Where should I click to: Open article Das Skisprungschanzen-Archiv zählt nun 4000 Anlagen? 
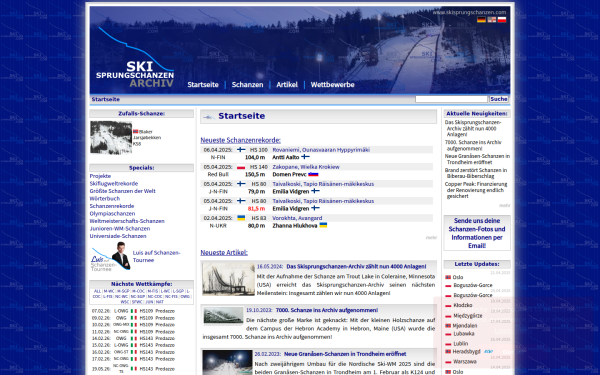coord(356,266)
